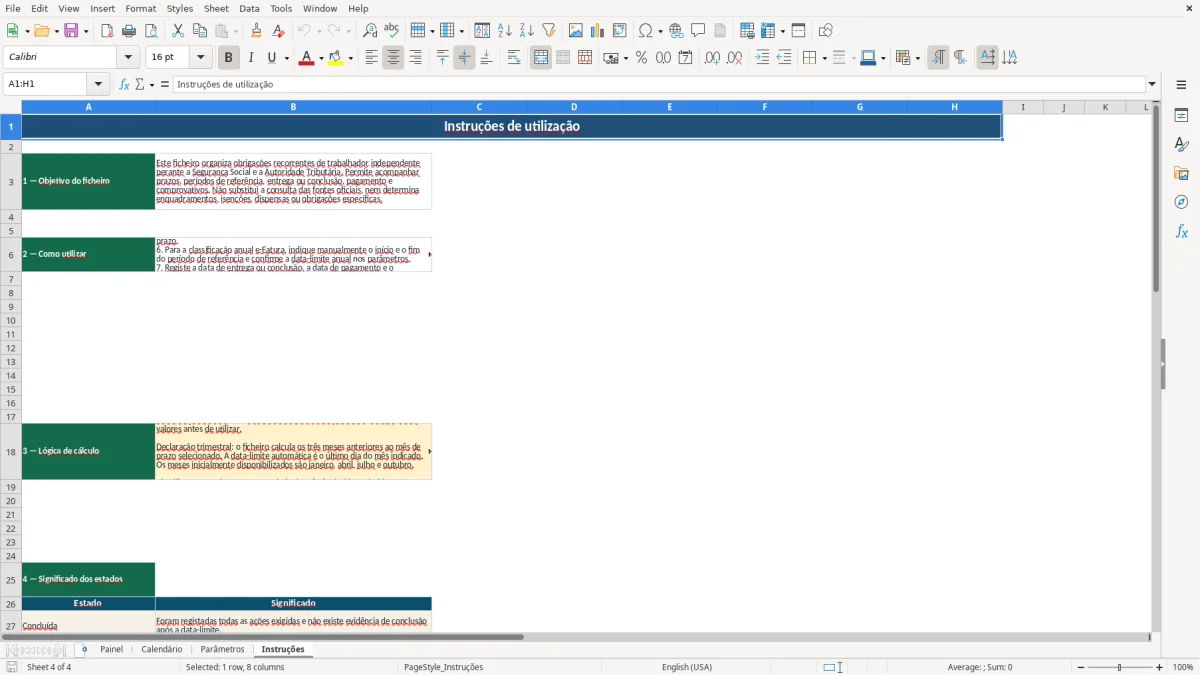The image size is (1200, 675).
Task: Open Find and Replace
Action: pyautogui.click(x=370, y=31)
